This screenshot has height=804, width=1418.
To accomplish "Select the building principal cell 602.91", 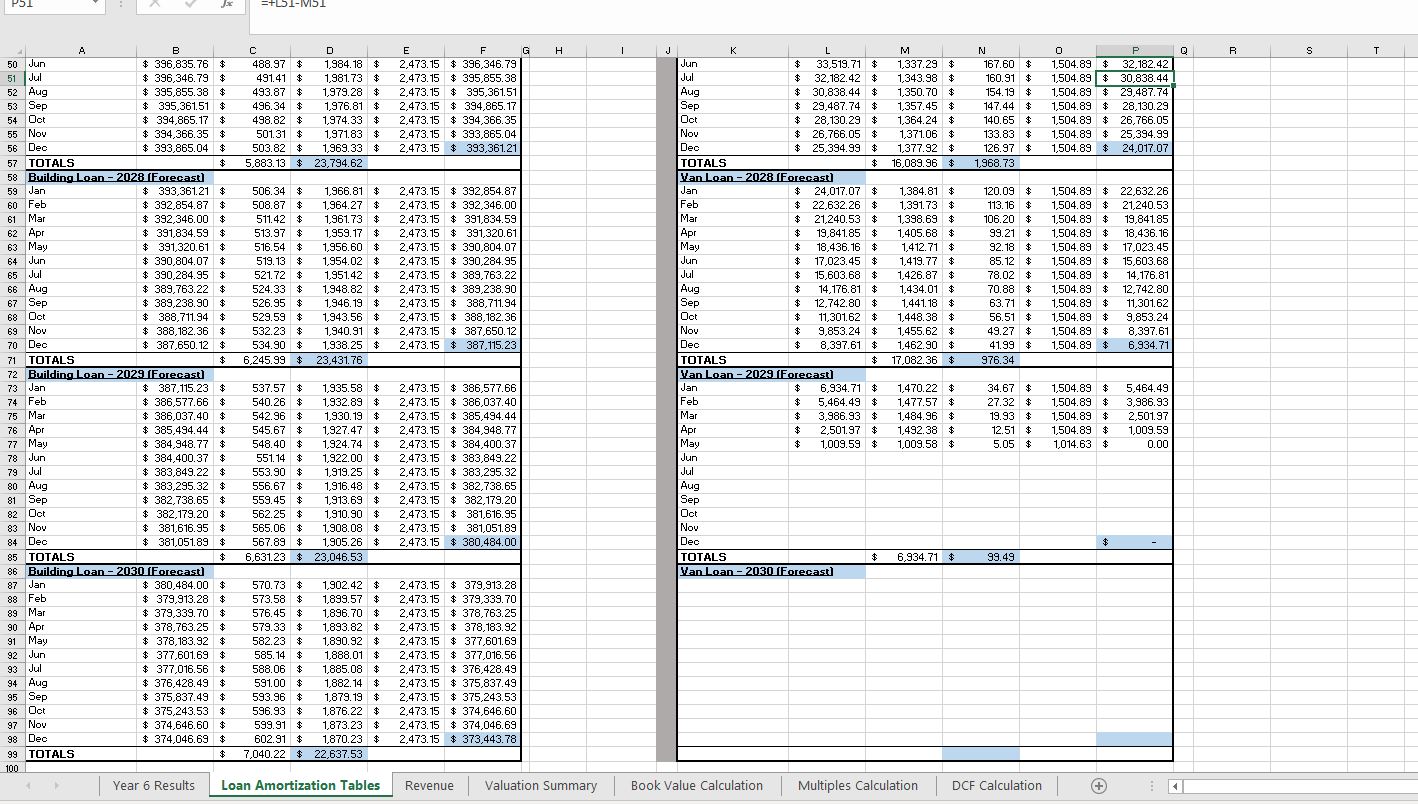I will 253,740.
